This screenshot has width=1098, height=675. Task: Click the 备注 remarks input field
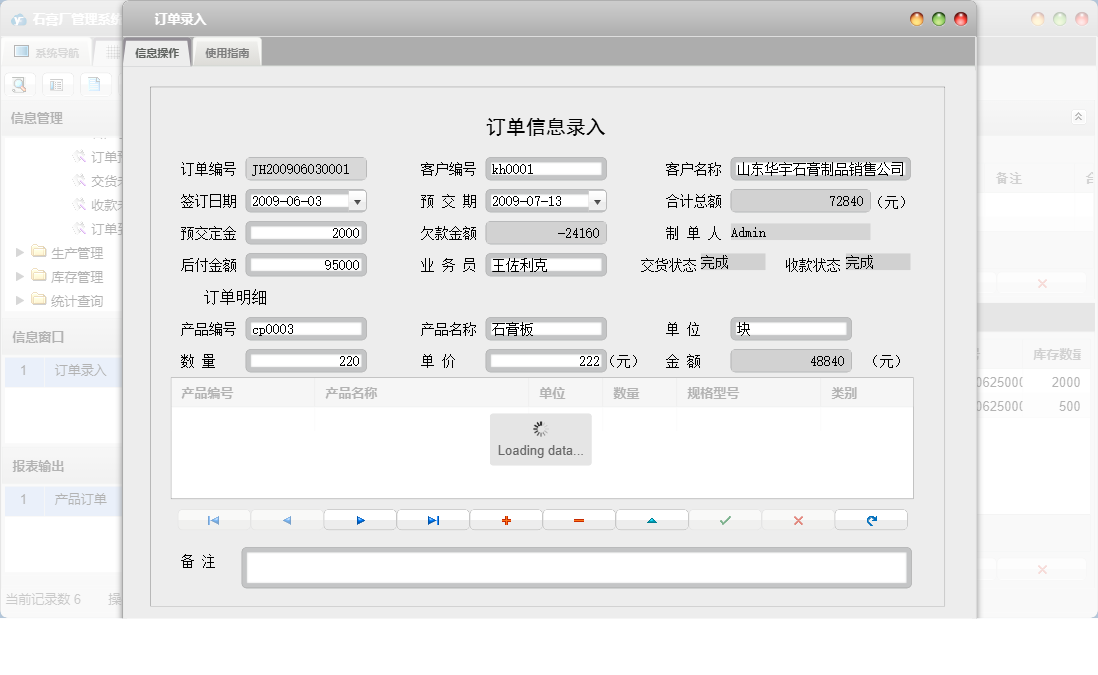(578, 566)
